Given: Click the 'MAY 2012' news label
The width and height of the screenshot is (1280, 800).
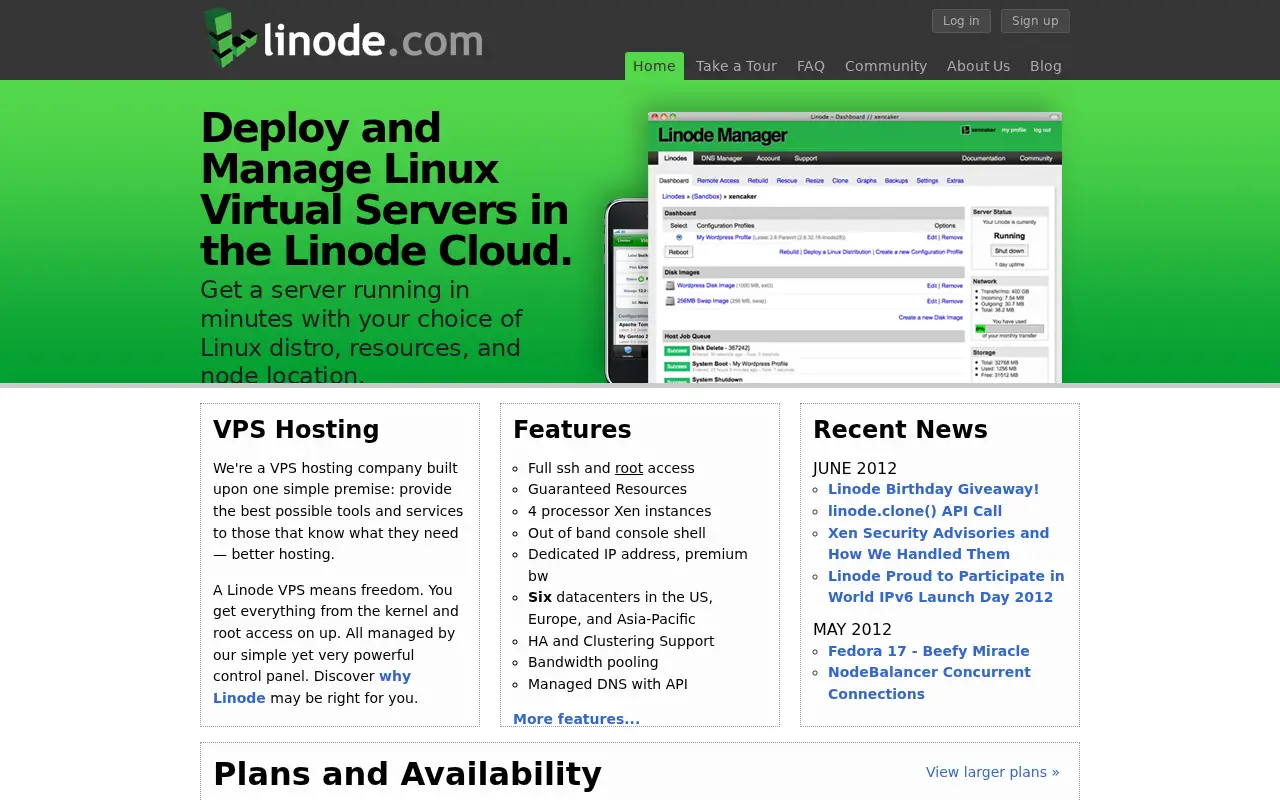Looking at the screenshot, I should coord(852,630).
